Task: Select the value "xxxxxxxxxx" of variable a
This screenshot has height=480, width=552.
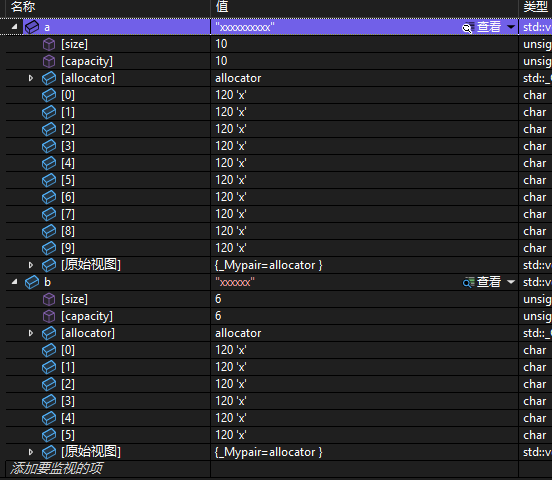Action: click(245, 27)
